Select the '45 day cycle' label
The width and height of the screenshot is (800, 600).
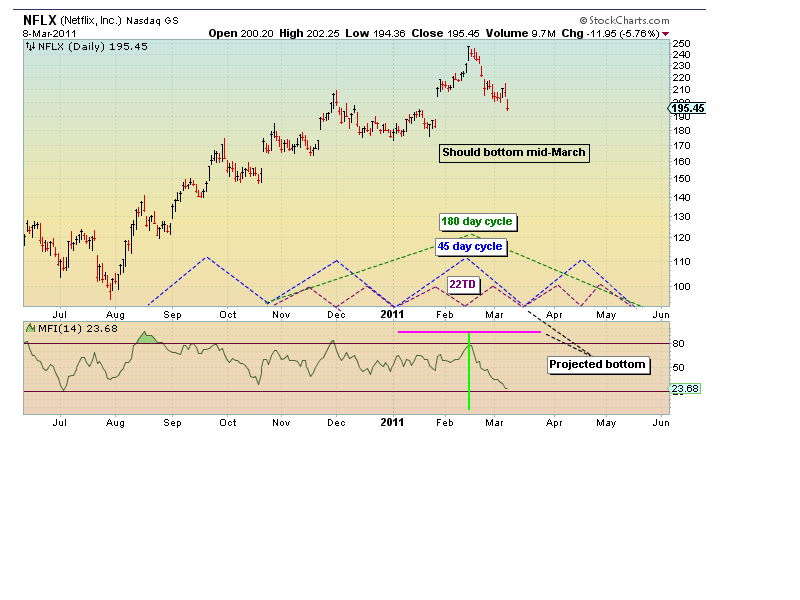470,246
